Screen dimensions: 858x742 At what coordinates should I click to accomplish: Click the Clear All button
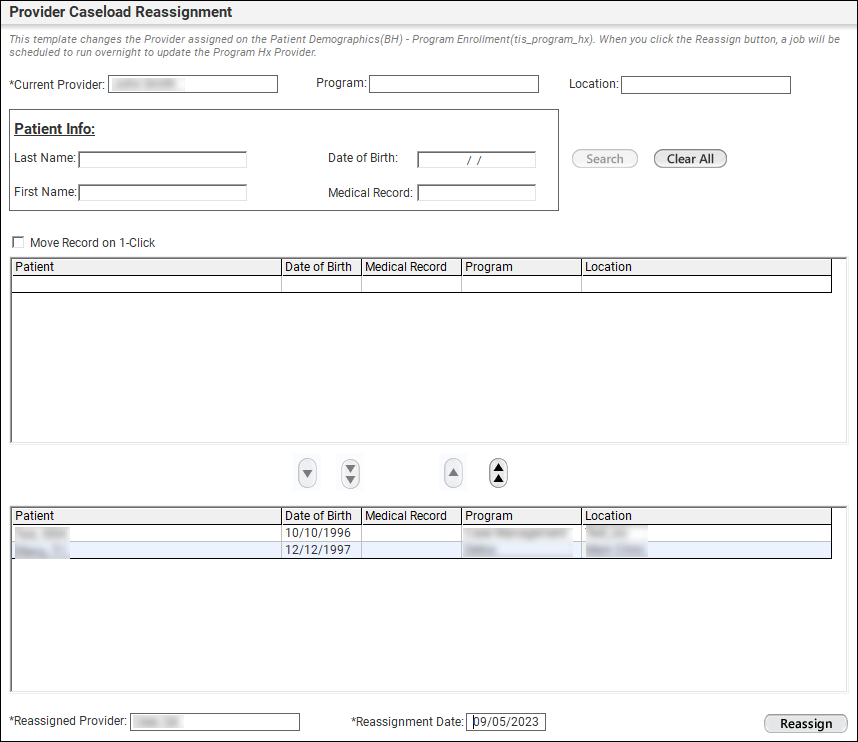click(690, 159)
